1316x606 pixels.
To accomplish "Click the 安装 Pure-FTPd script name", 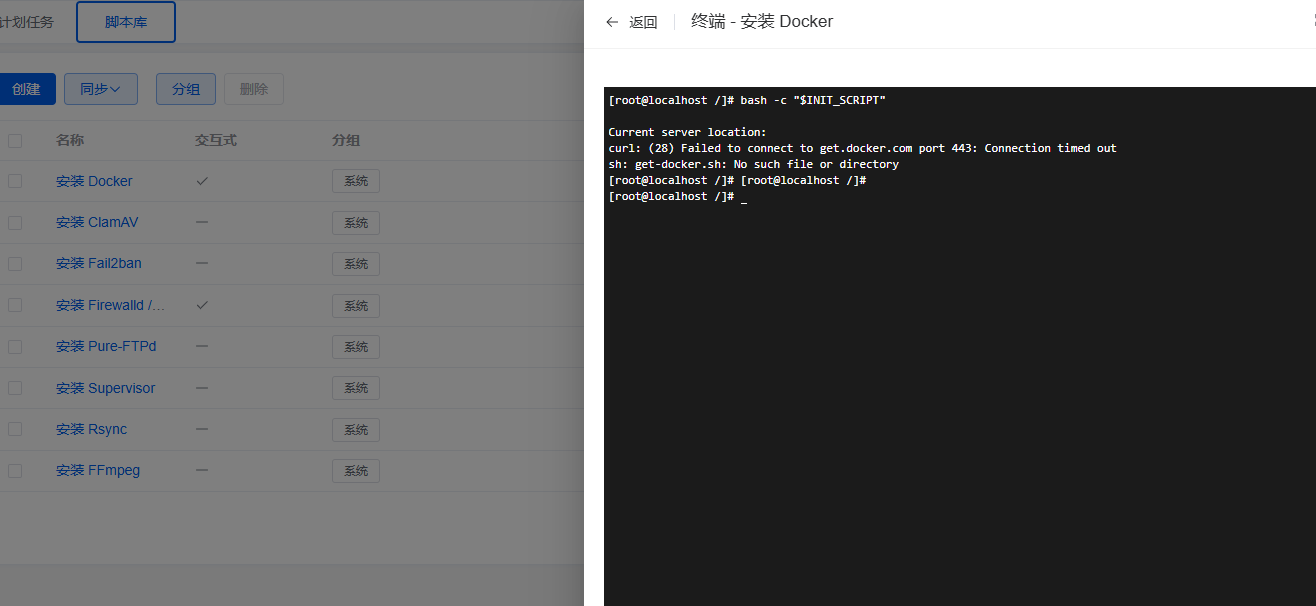I will tap(106, 346).
